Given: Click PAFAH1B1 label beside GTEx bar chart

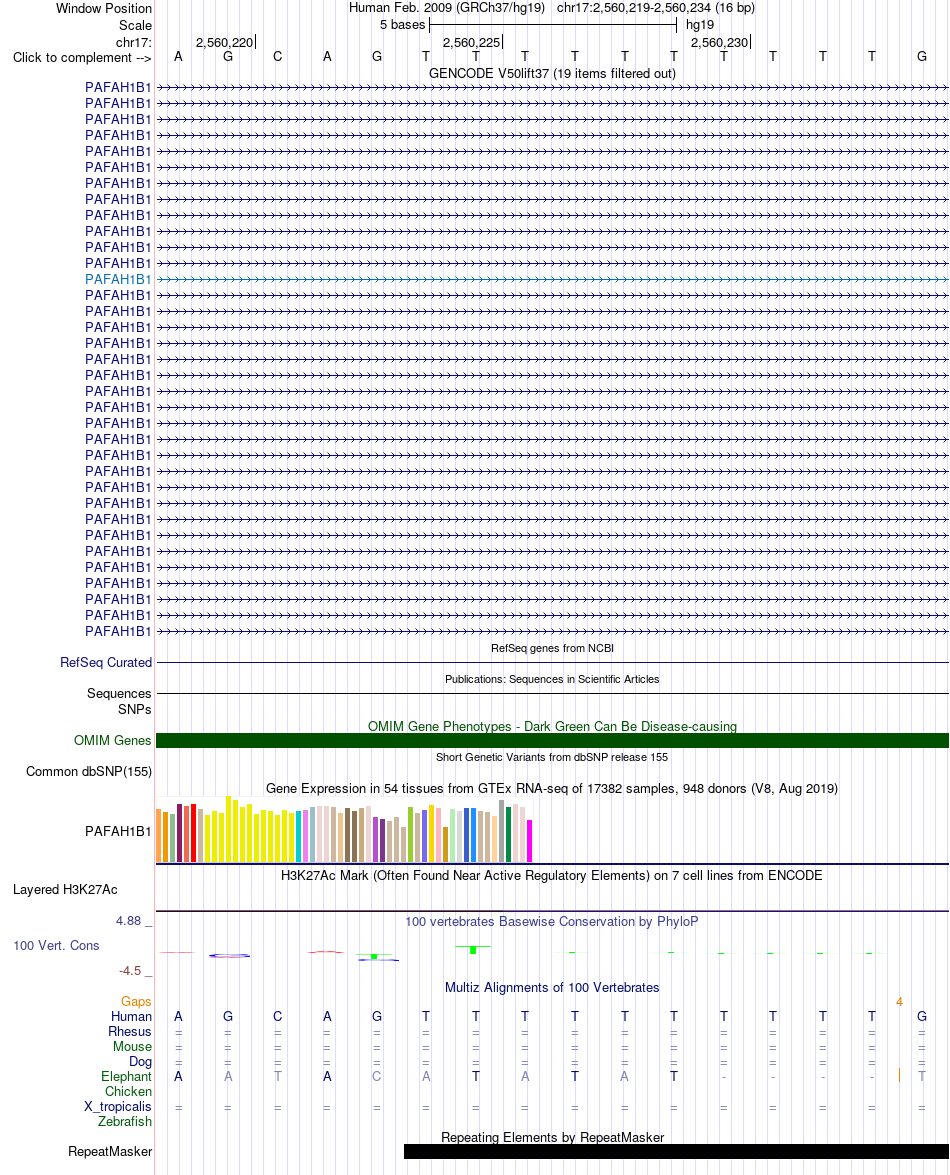Looking at the screenshot, I should tap(118, 831).
